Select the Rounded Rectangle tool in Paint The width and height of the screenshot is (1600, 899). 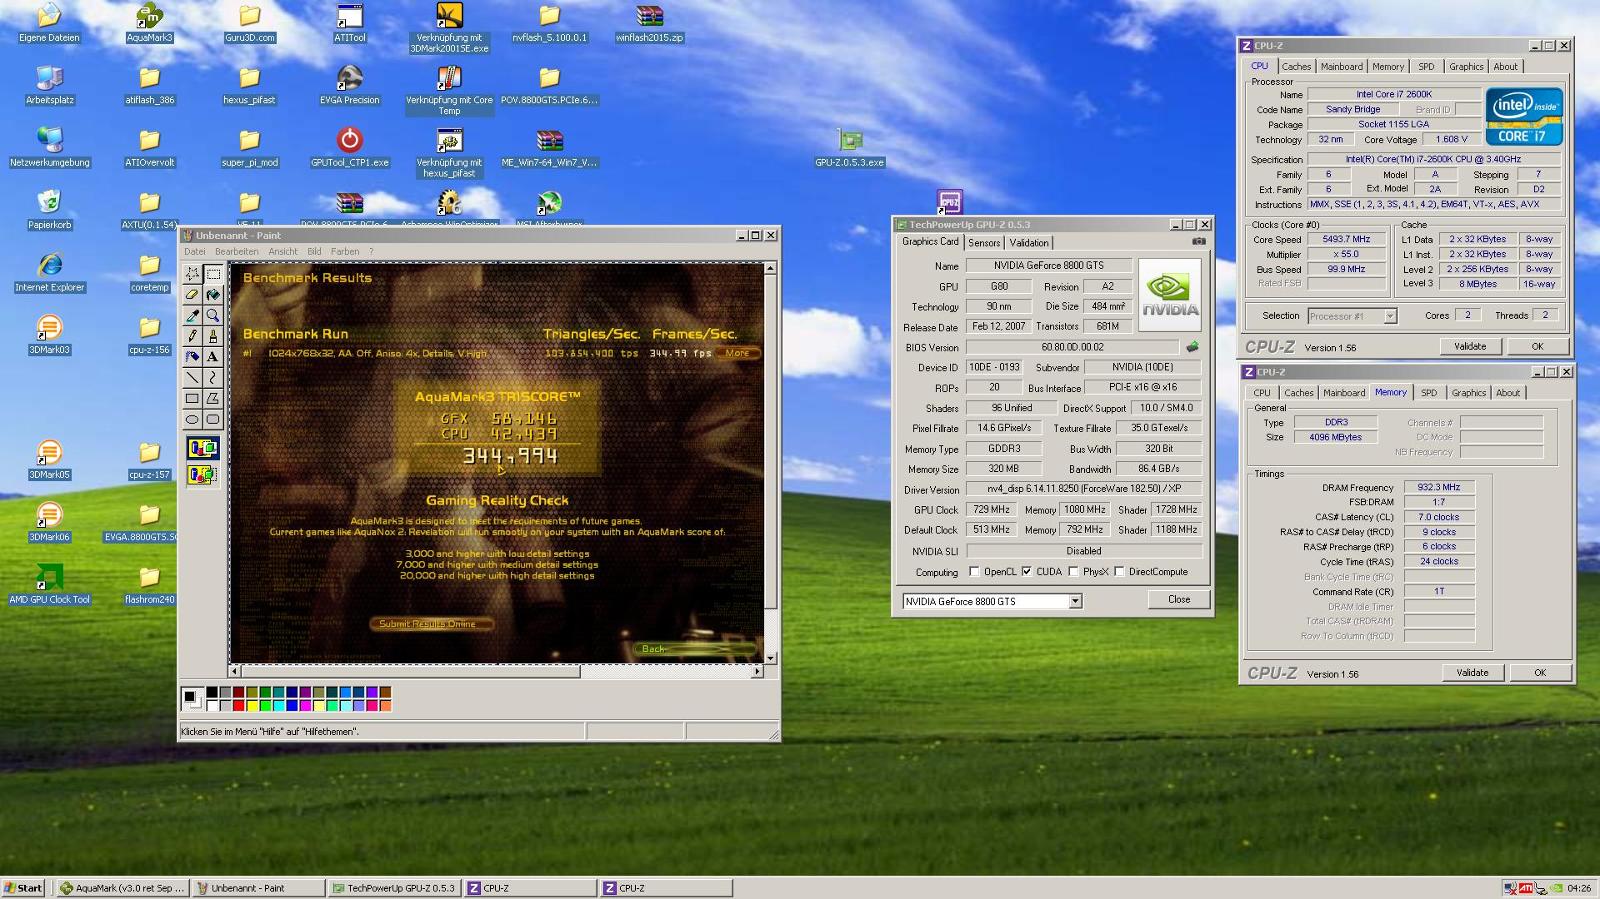pos(213,420)
